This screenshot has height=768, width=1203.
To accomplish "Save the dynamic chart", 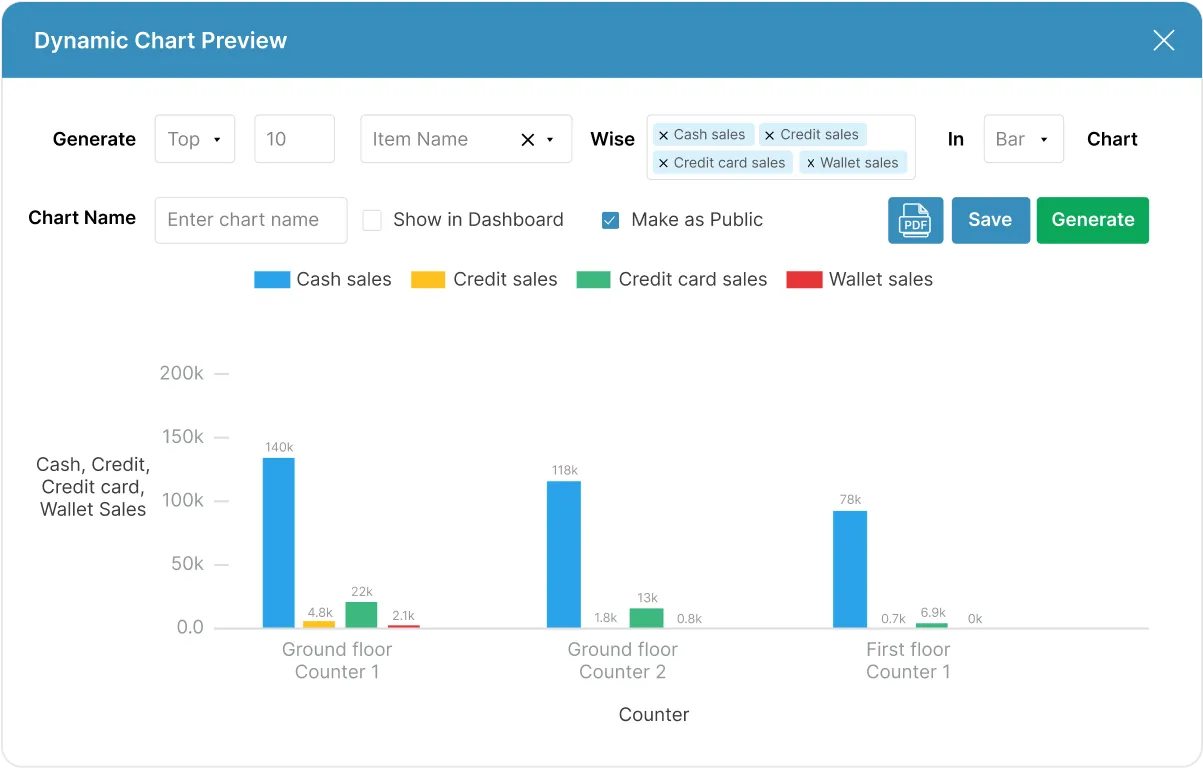I will click(990, 220).
